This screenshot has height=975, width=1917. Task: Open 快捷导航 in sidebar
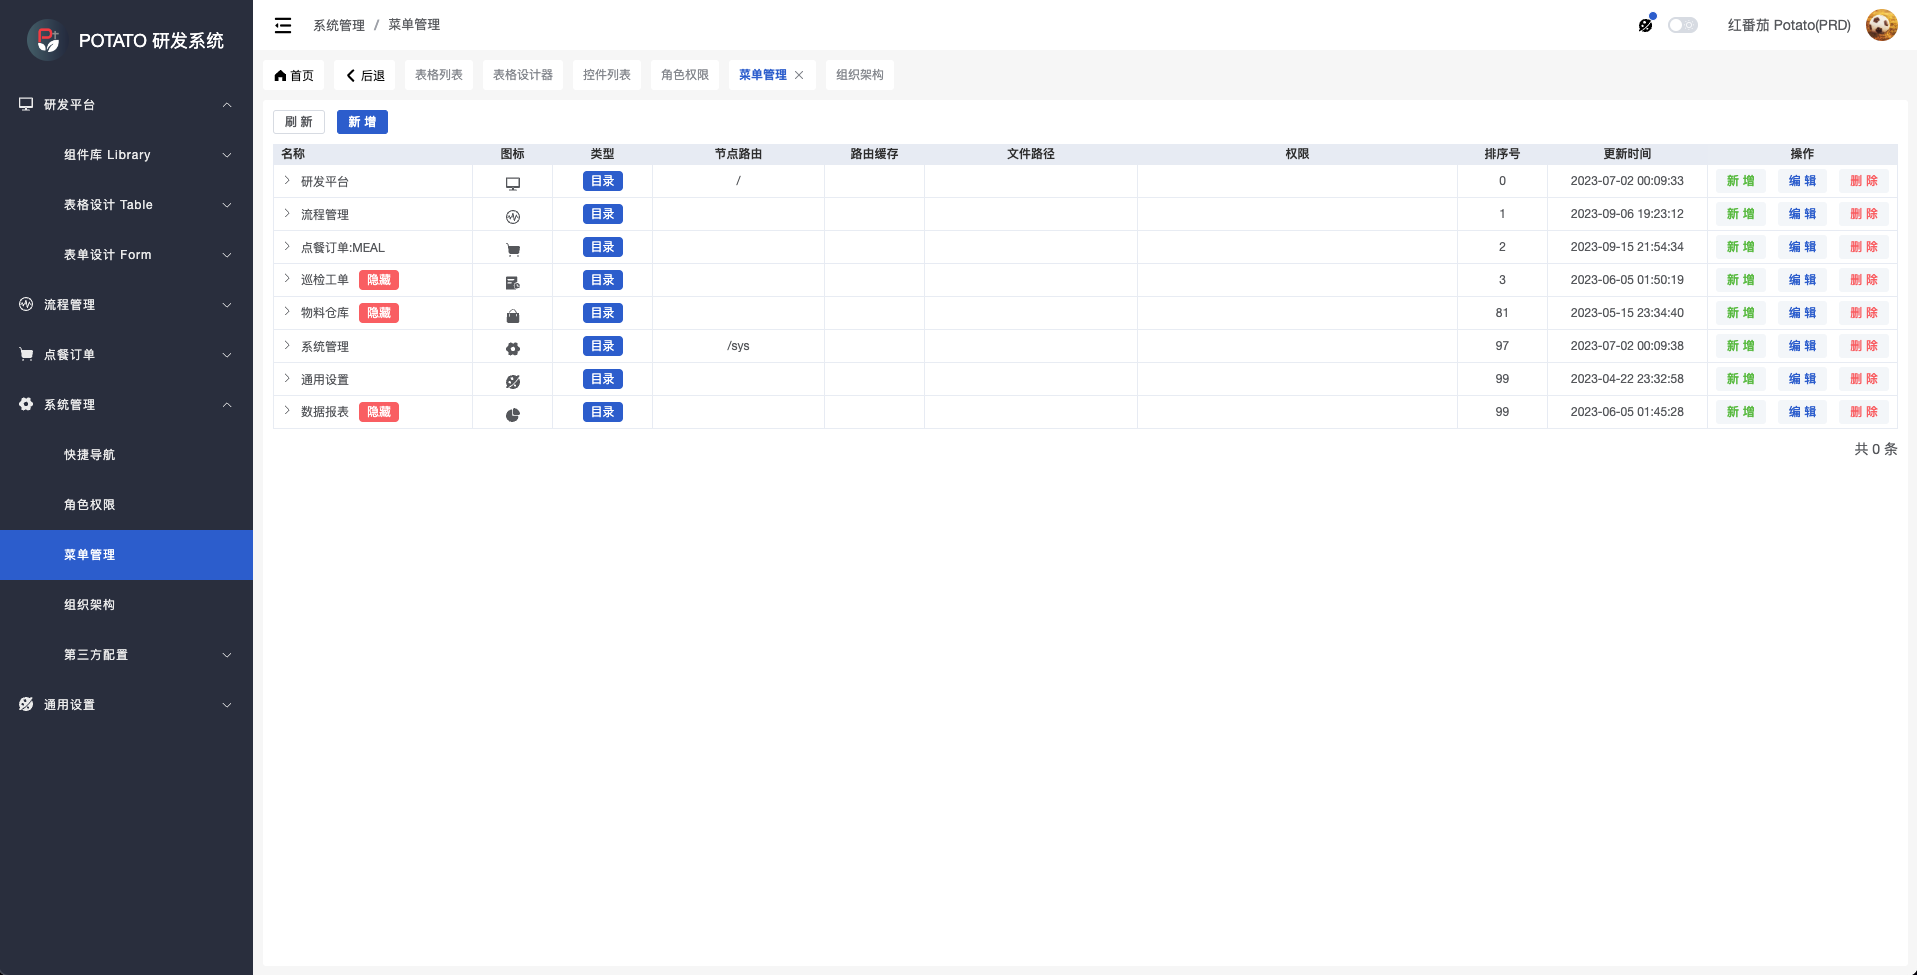click(x=126, y=455)
